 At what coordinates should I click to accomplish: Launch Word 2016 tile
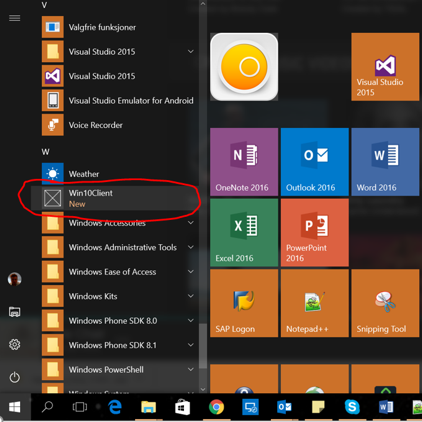pos(385,162)
